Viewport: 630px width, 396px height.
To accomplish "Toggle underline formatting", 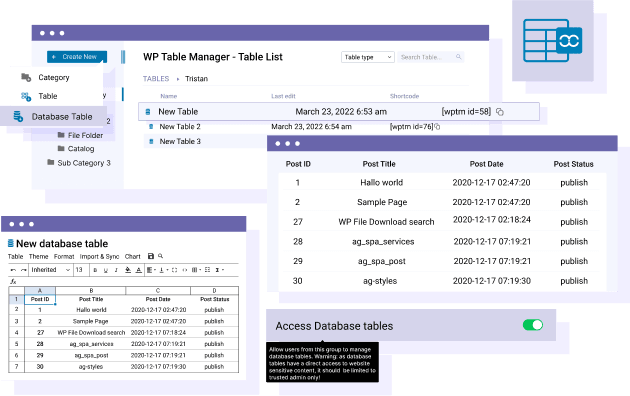I will (x=106, y=270).
